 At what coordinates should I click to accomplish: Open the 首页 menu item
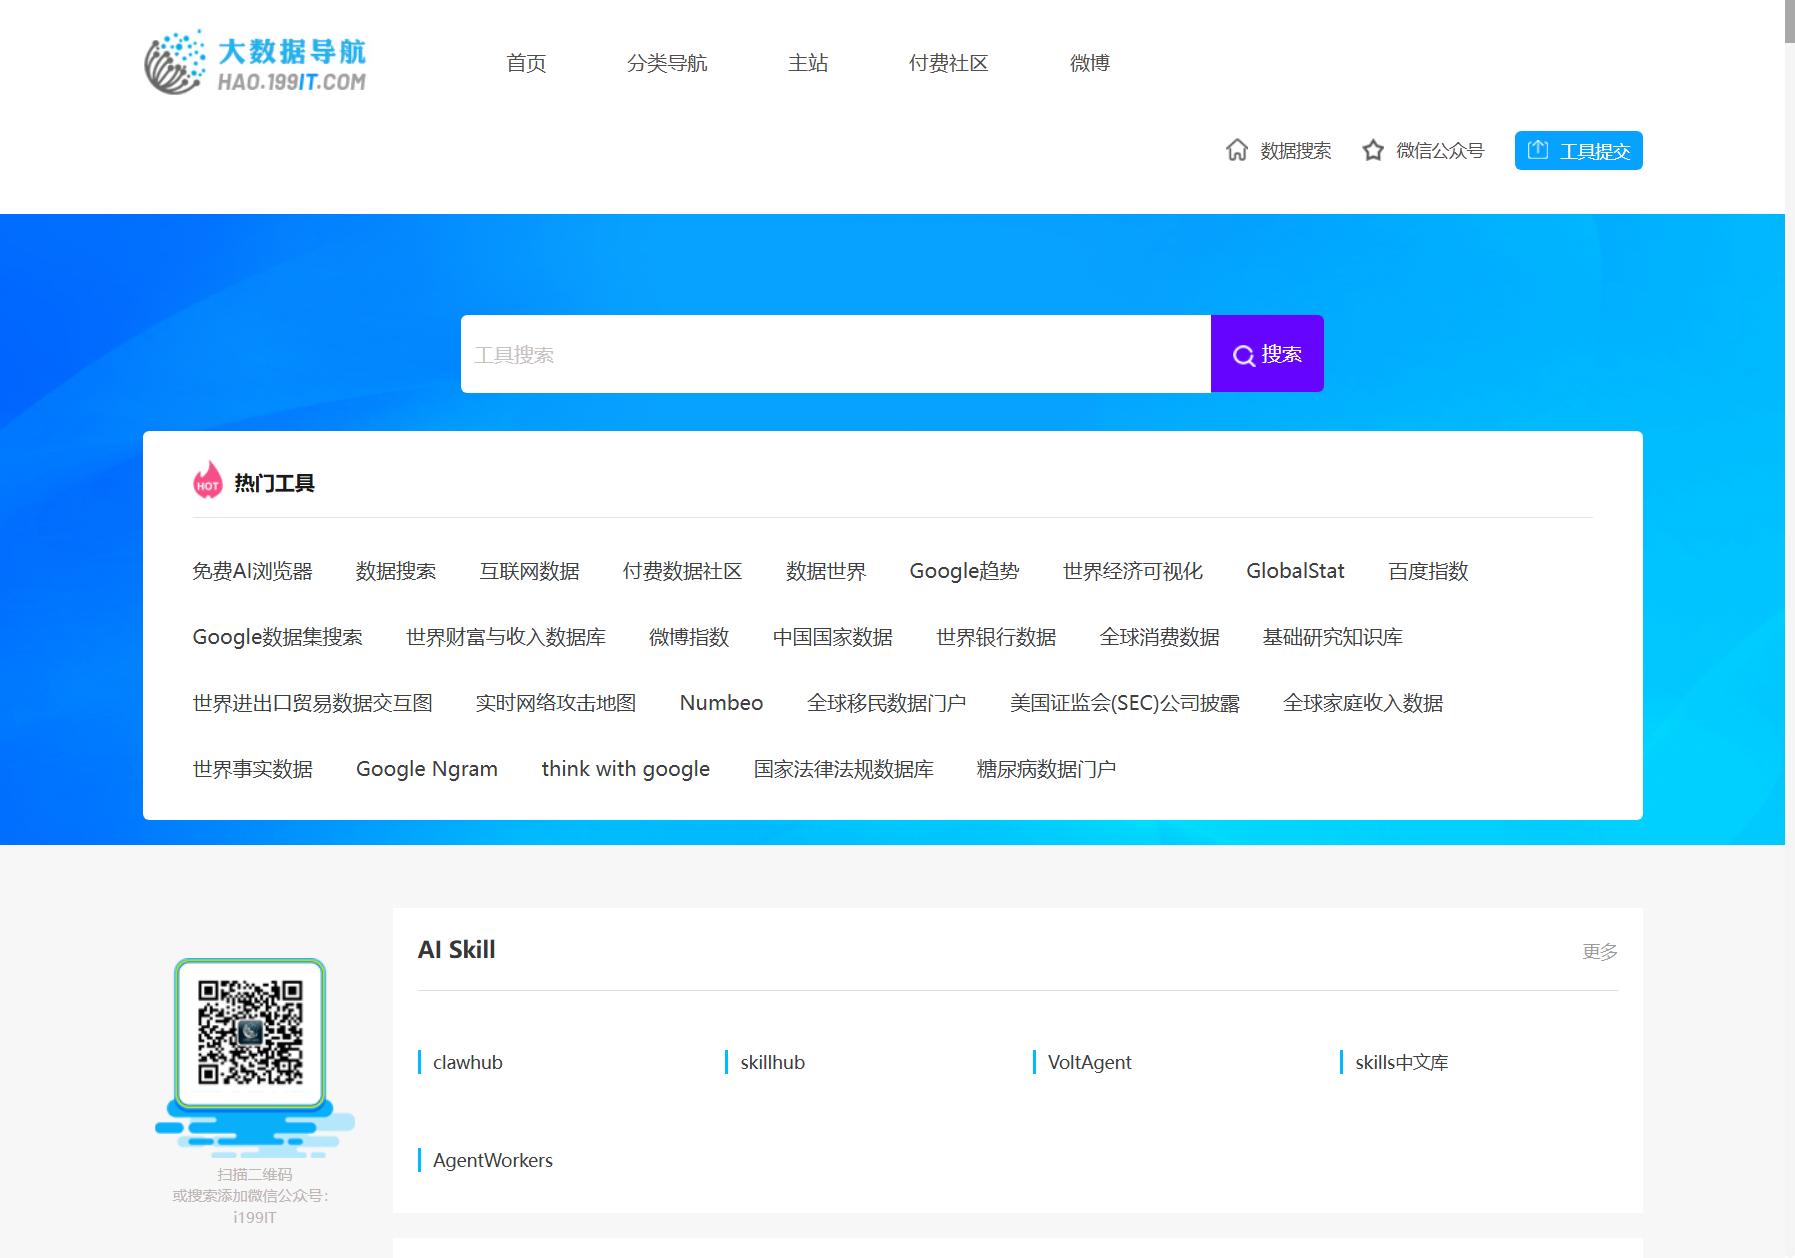click(x=526, y=63)
